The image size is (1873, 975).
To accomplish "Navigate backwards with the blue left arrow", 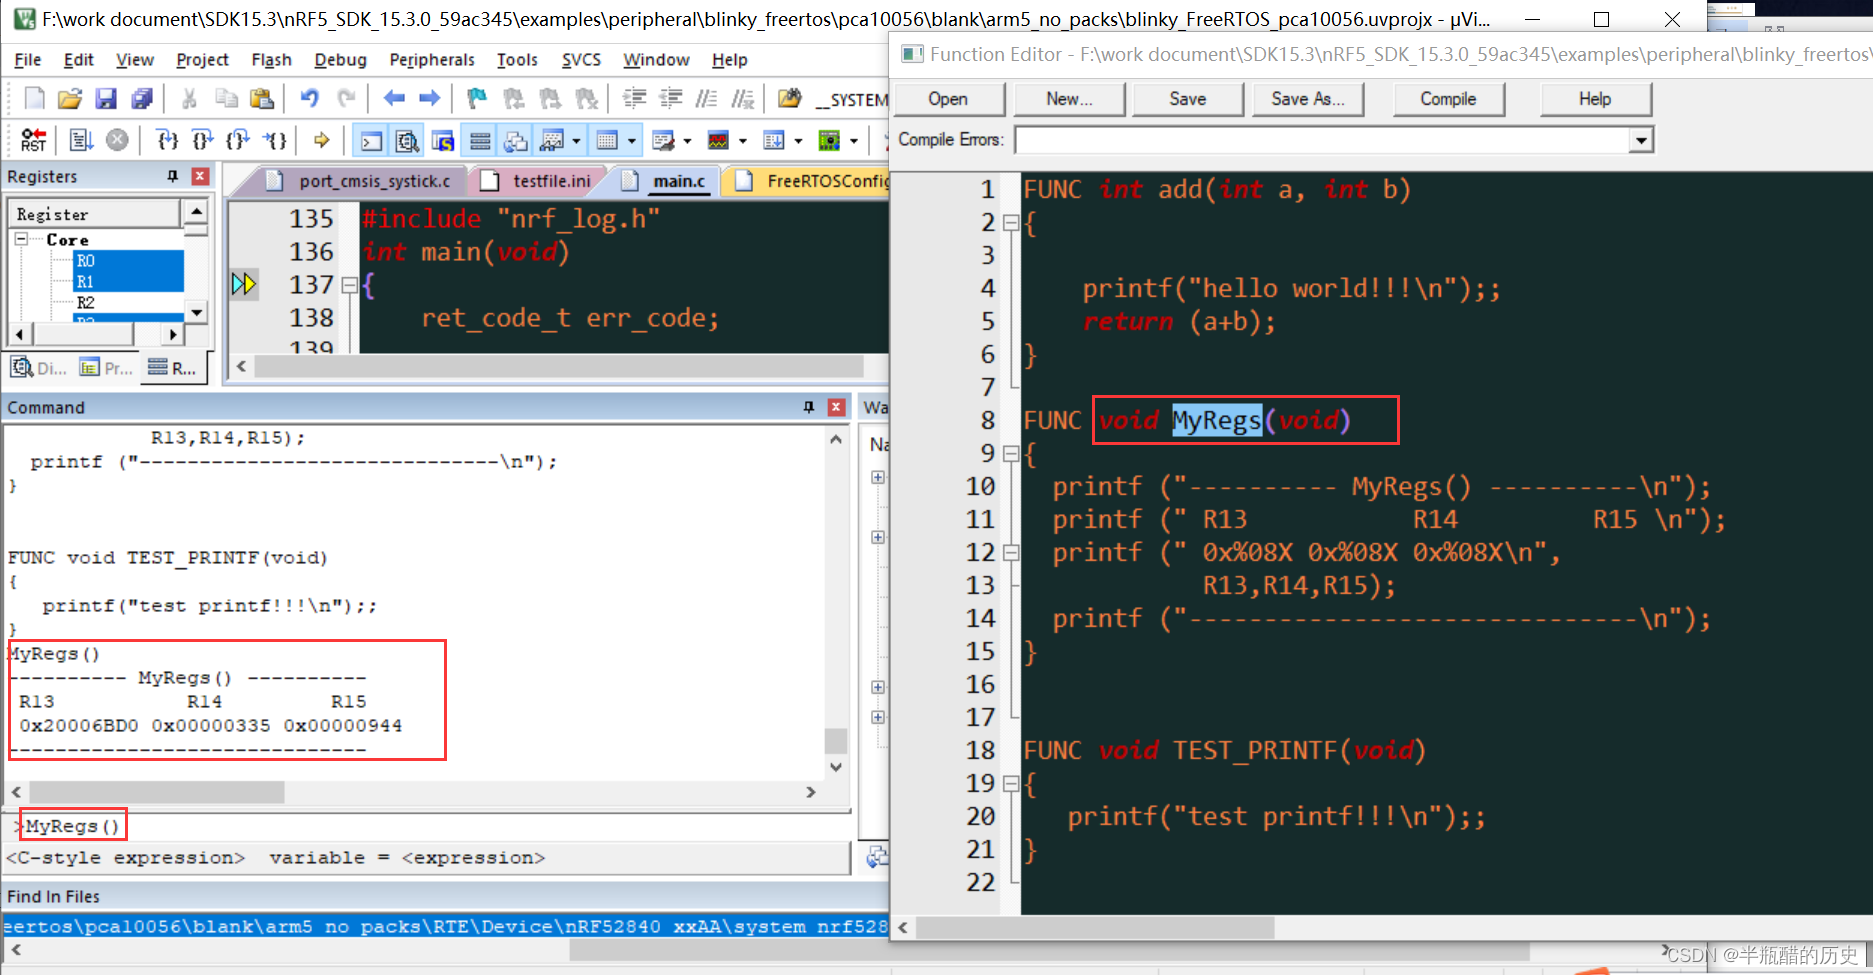I will tap(394, 98).
